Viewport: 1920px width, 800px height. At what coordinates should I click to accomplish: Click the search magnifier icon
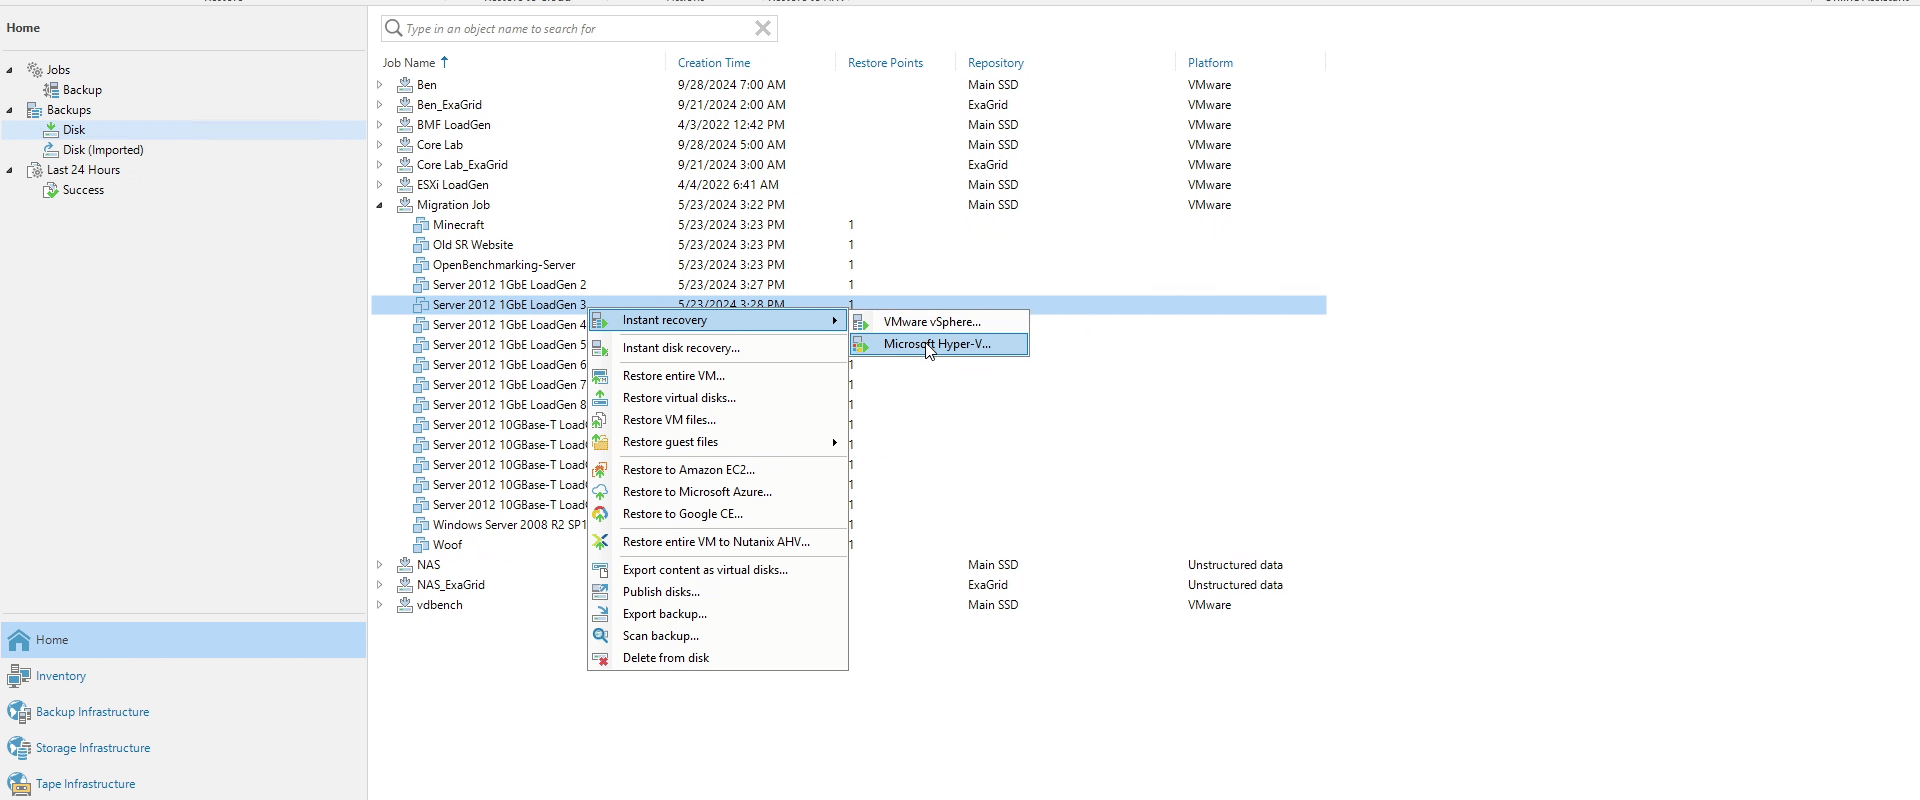(394, 28)
